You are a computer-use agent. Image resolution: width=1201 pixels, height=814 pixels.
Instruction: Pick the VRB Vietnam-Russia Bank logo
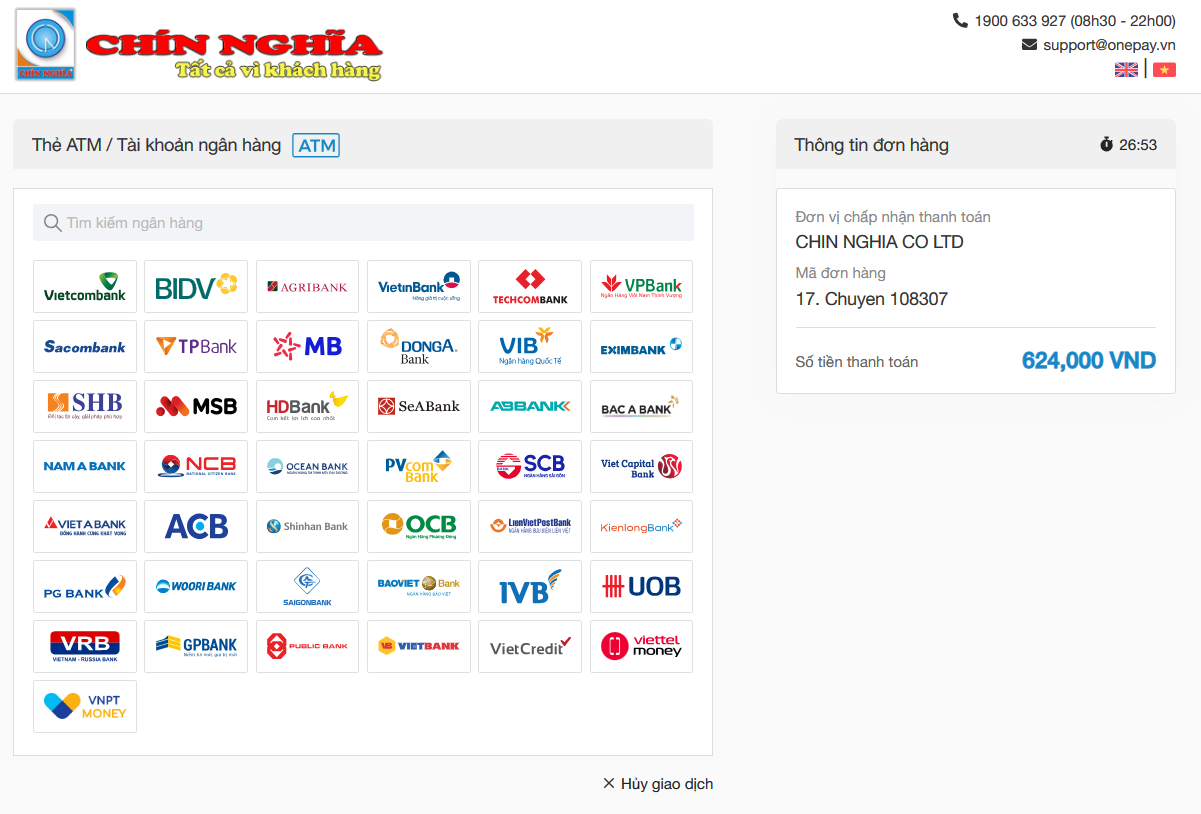(x=85, y=647)
